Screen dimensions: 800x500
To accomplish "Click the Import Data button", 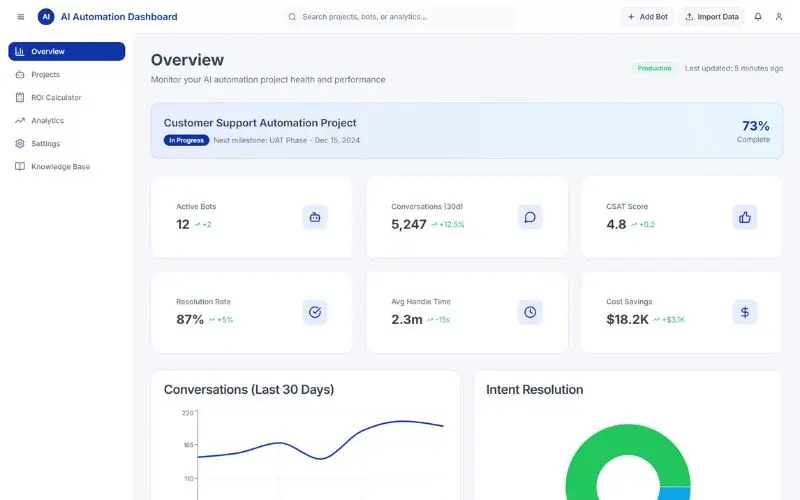I will pos(712,17).
